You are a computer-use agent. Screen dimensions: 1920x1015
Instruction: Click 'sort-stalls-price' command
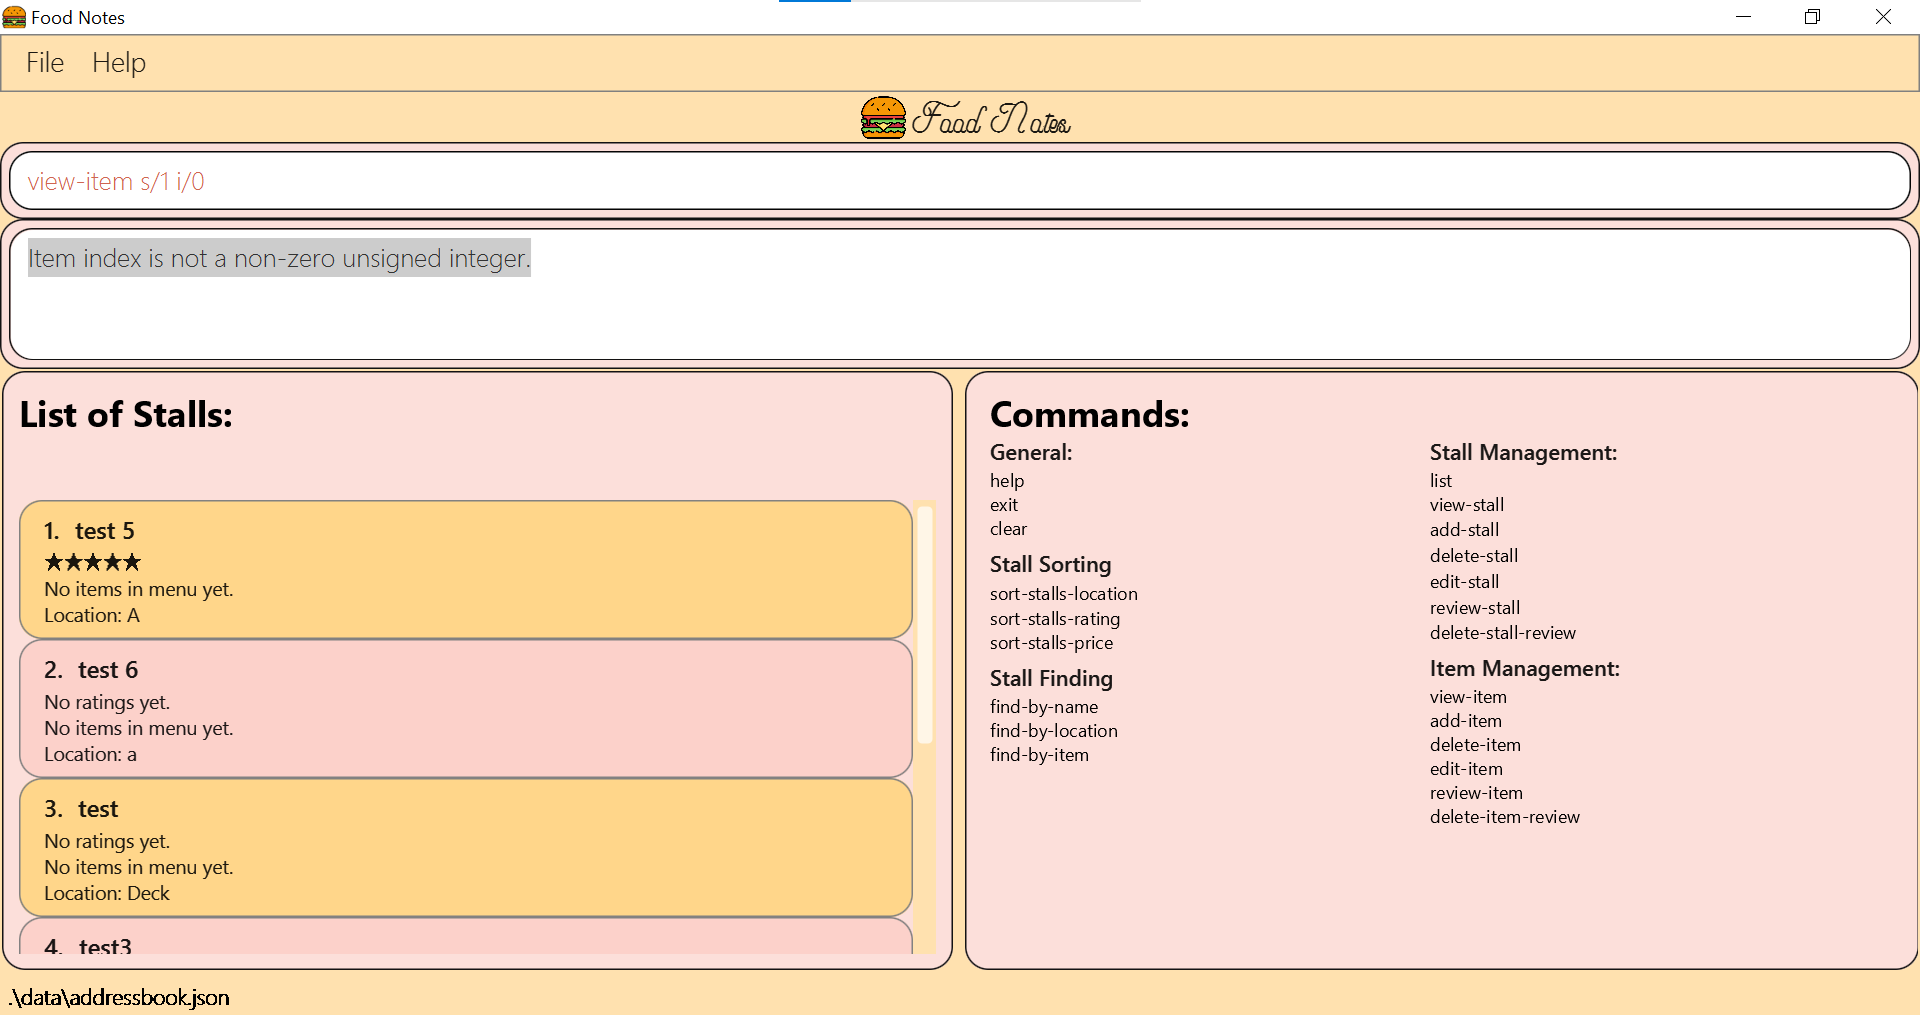[1051, 643]
